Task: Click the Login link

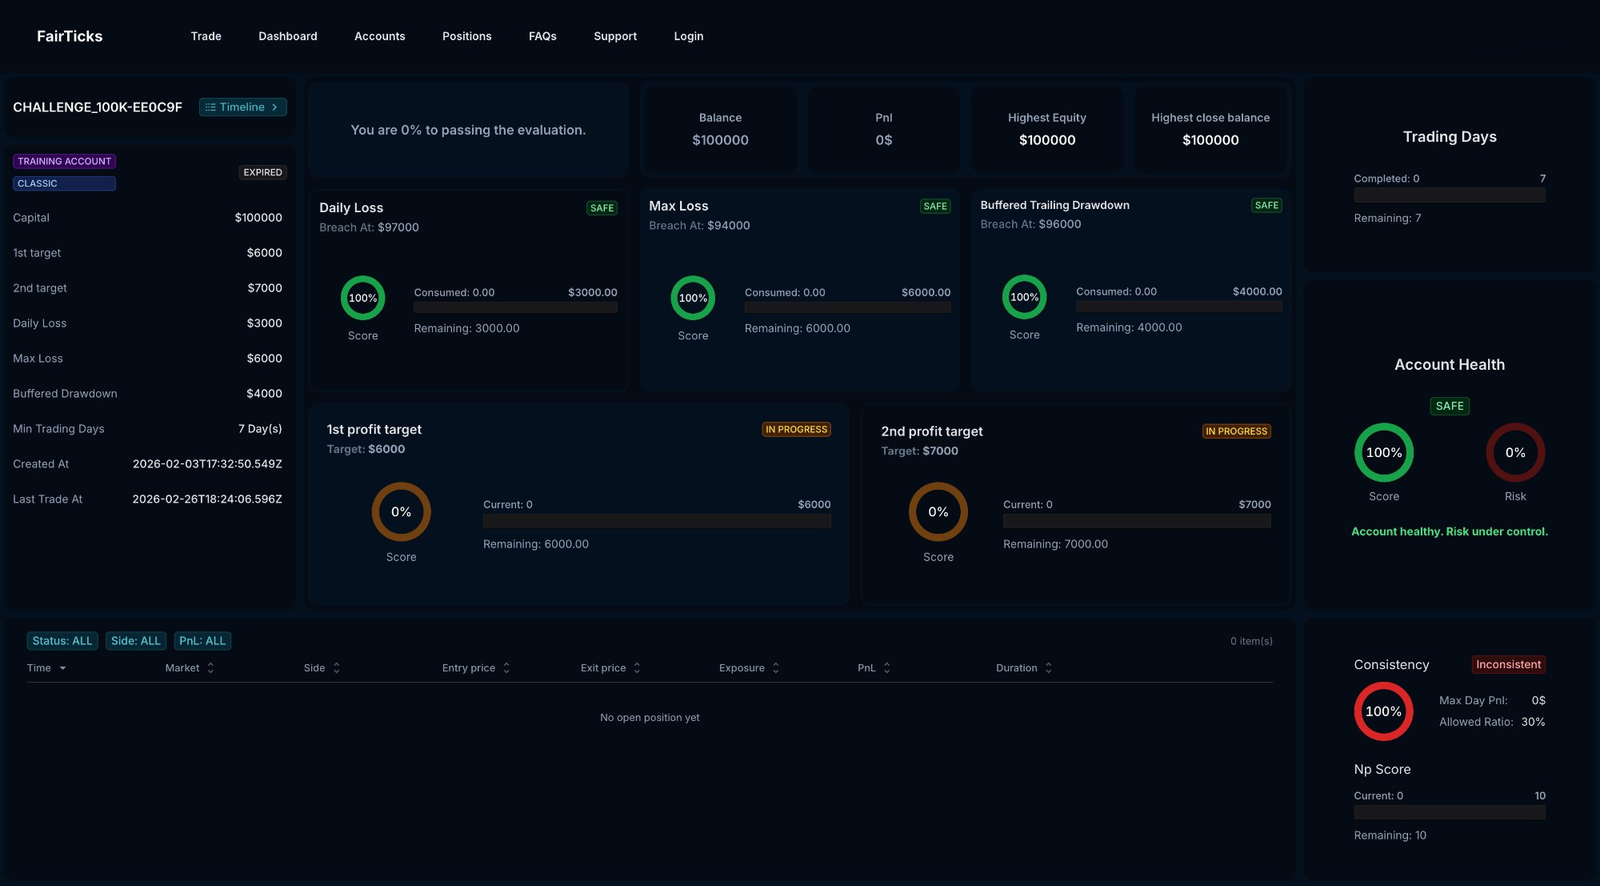Action: [689, 36]
